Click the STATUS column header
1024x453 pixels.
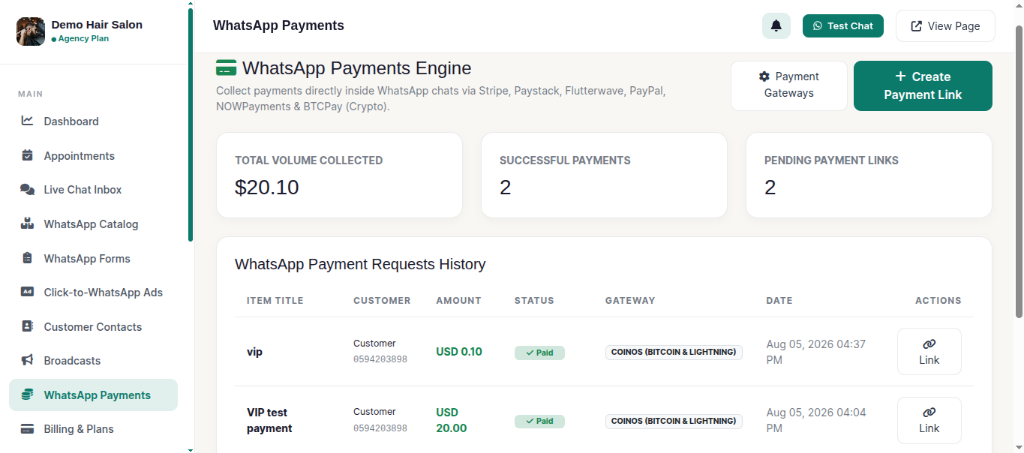point(534,301)
